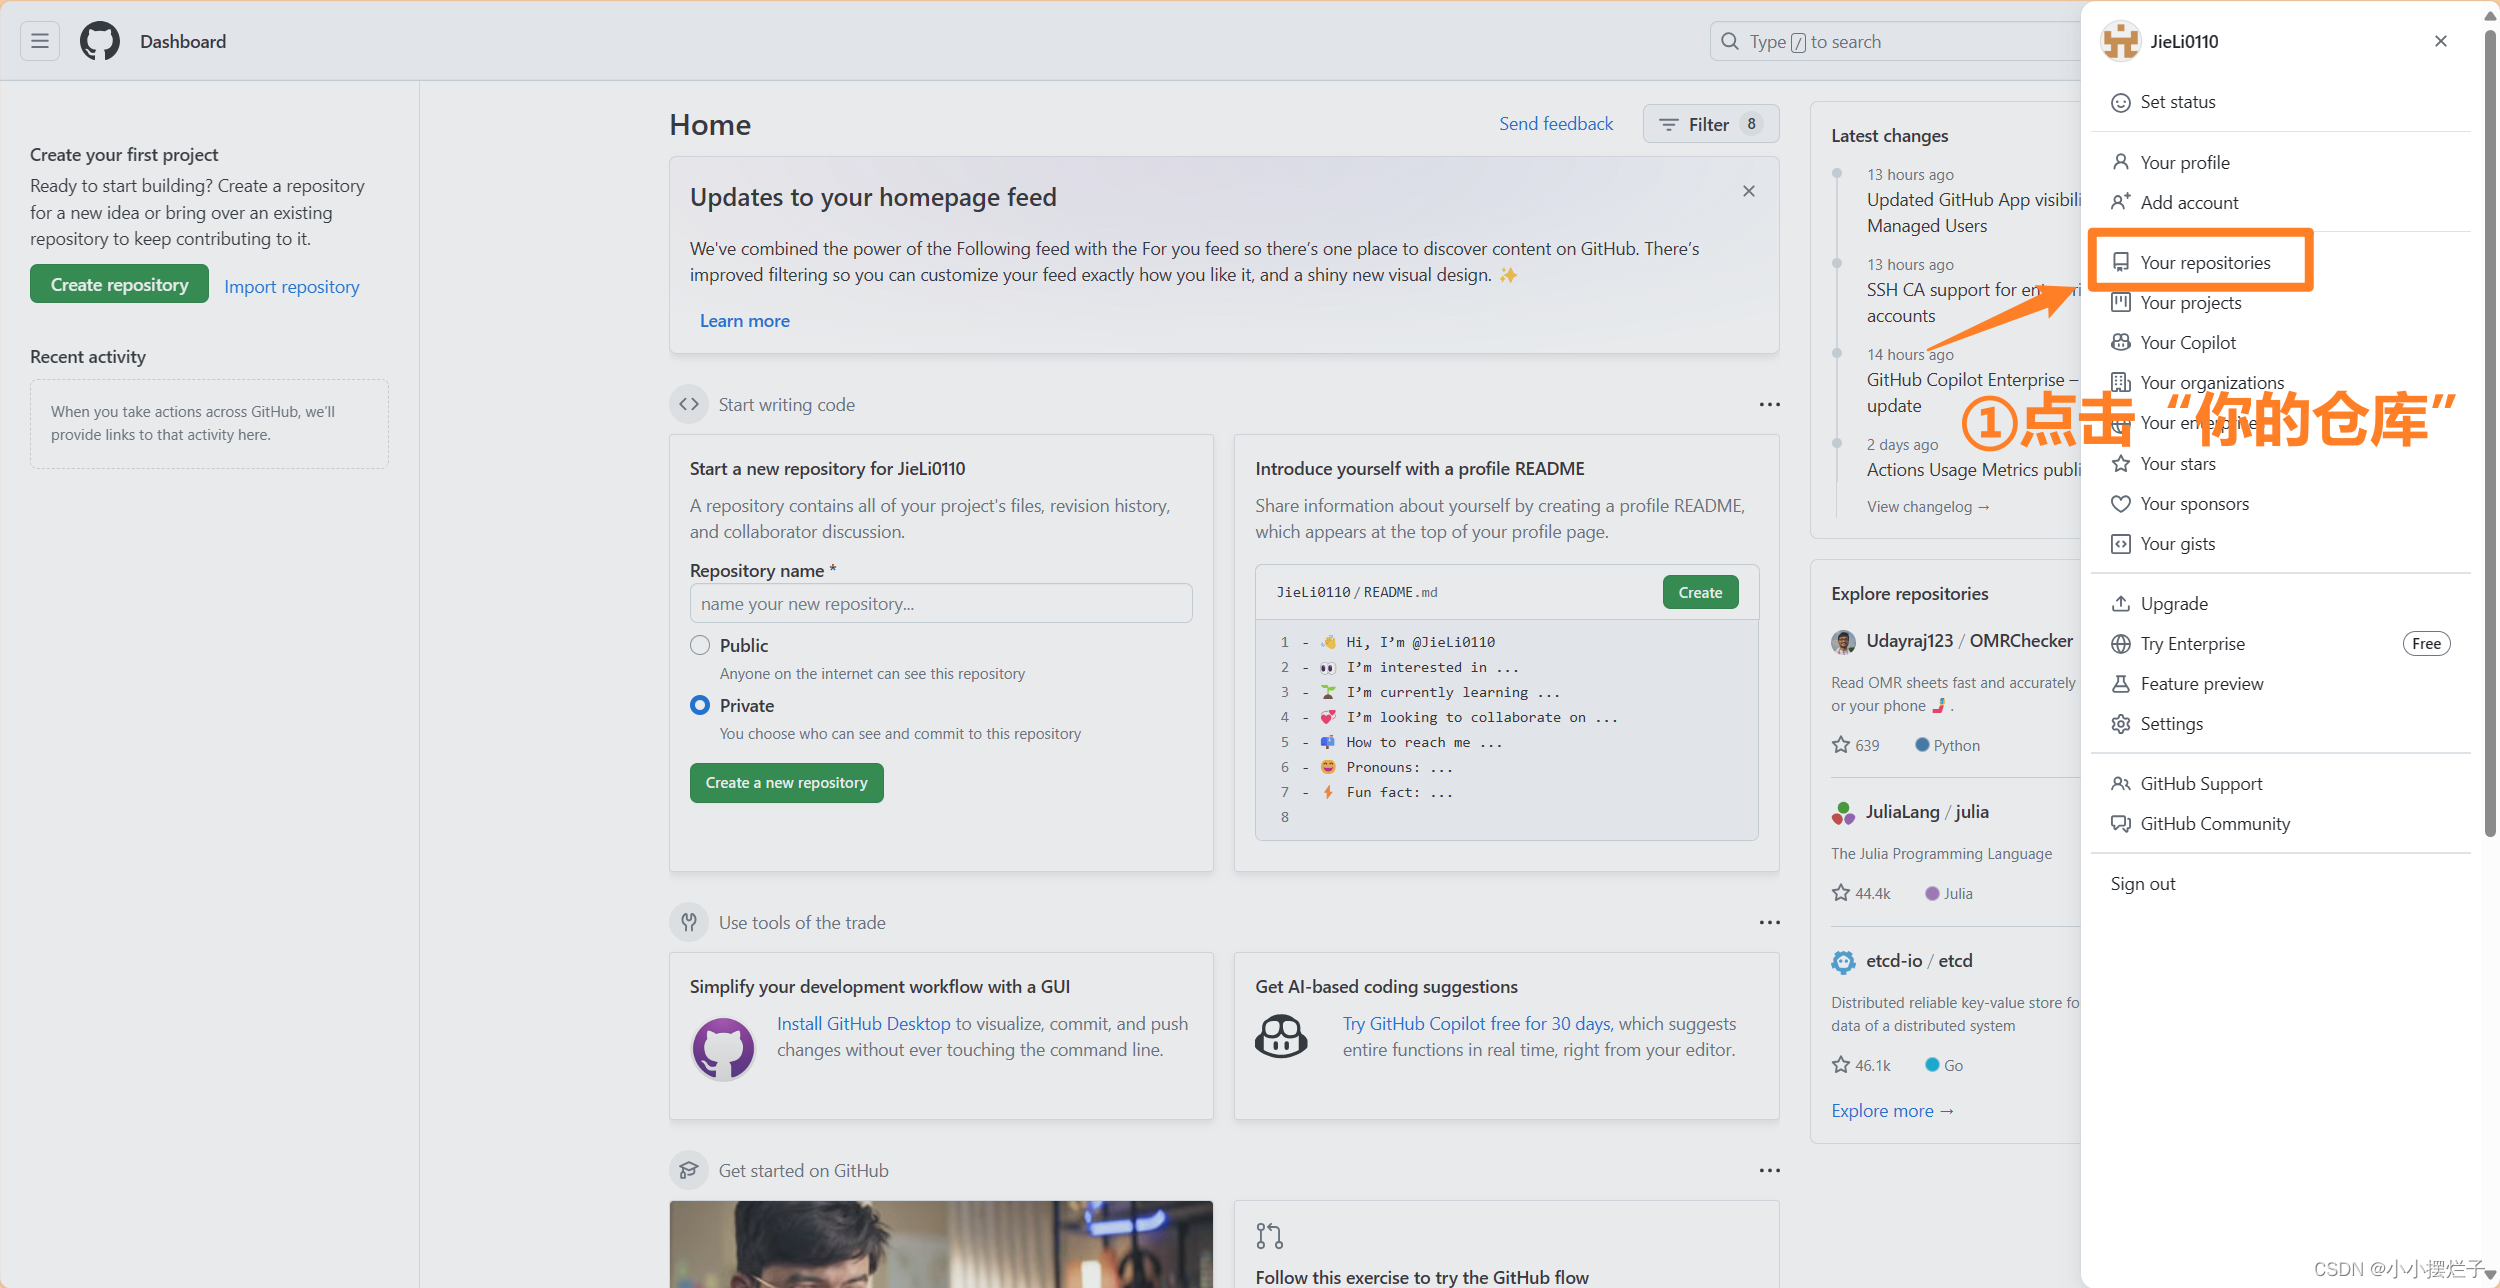The image size is (2500, 1288).
Task: Click the green Create repository button
Action: [119, 284]
